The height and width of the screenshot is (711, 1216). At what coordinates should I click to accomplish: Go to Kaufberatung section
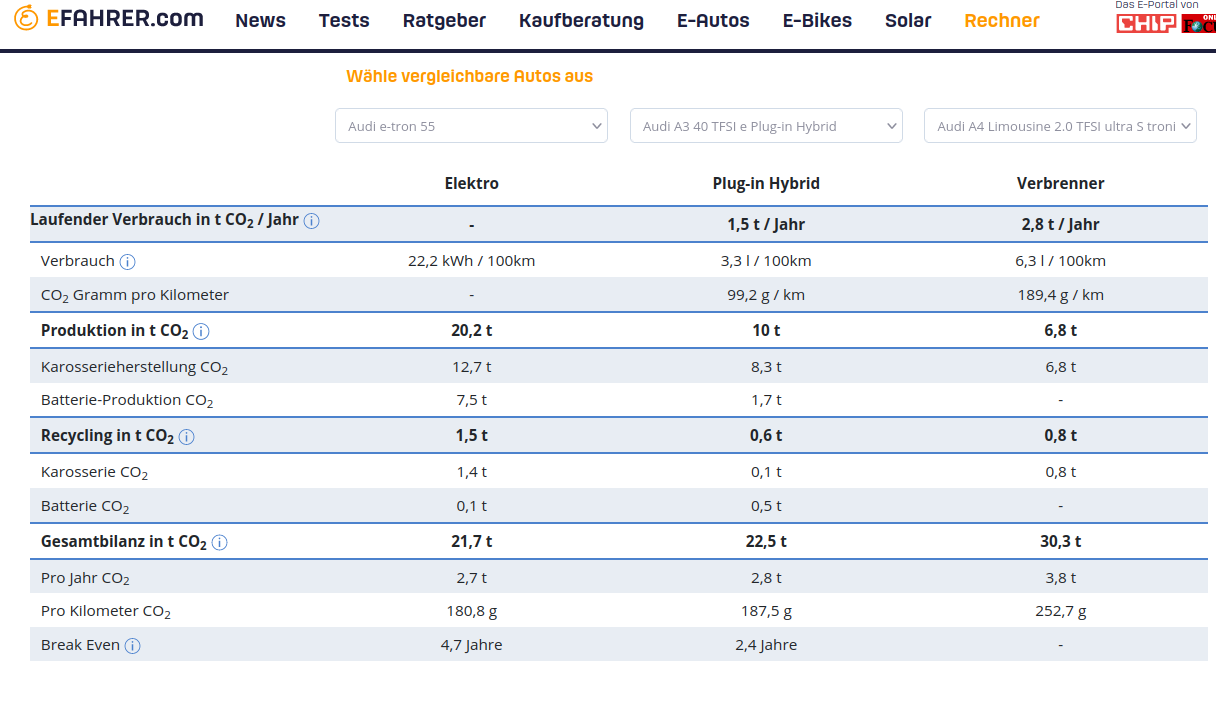pos(581,21)
